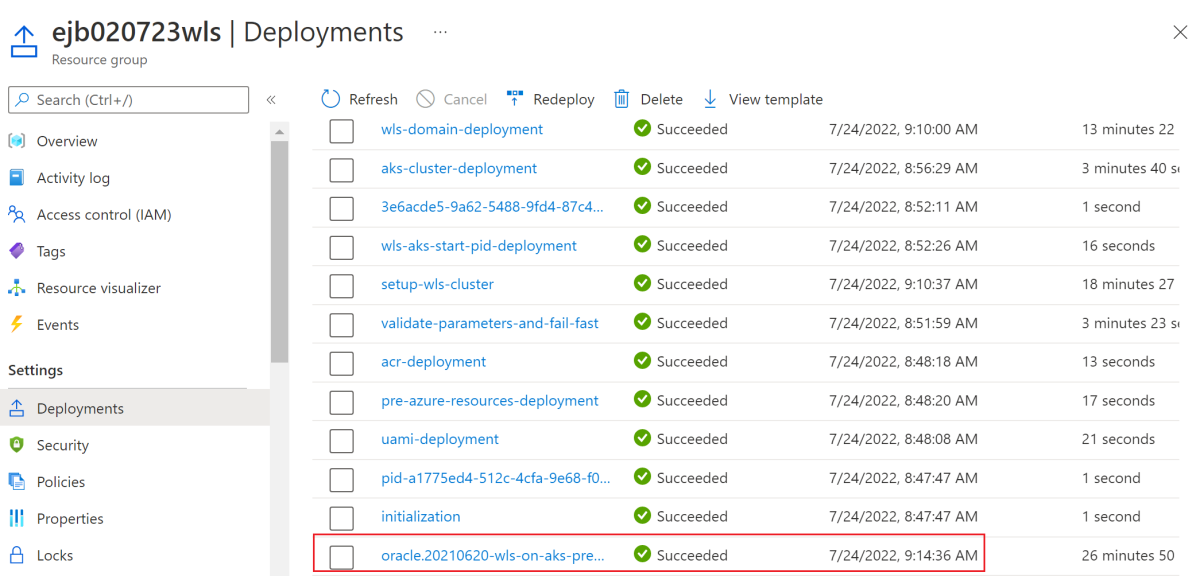This screenshot has height=576, width=1200.
Task: Collapse the sidebar with double chevron
Action: click(x=271, y=100)
